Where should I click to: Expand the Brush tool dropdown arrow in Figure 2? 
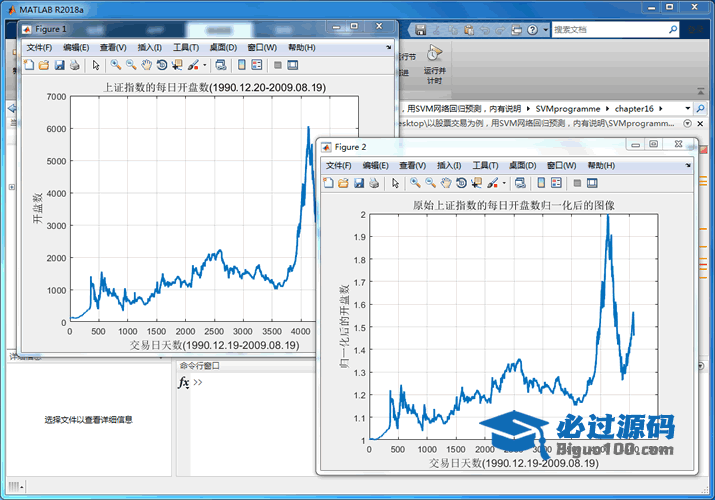click(x=506, y=183)
